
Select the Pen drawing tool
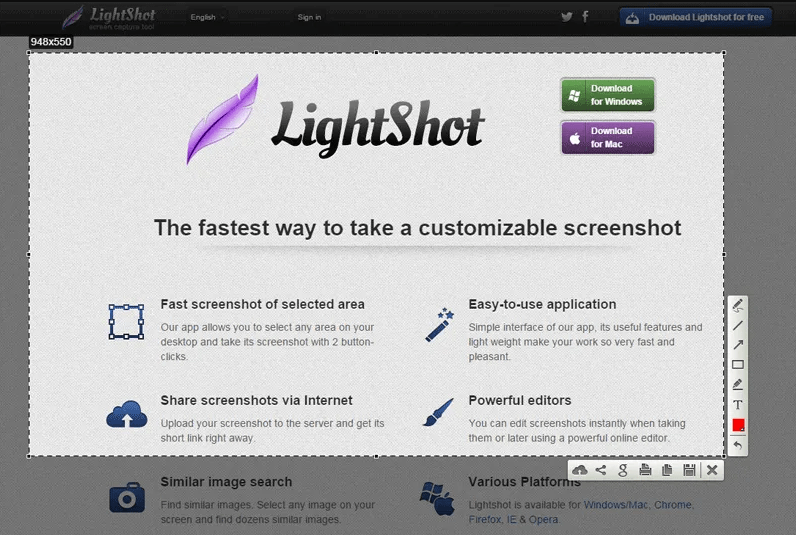[x=738, y=305]
